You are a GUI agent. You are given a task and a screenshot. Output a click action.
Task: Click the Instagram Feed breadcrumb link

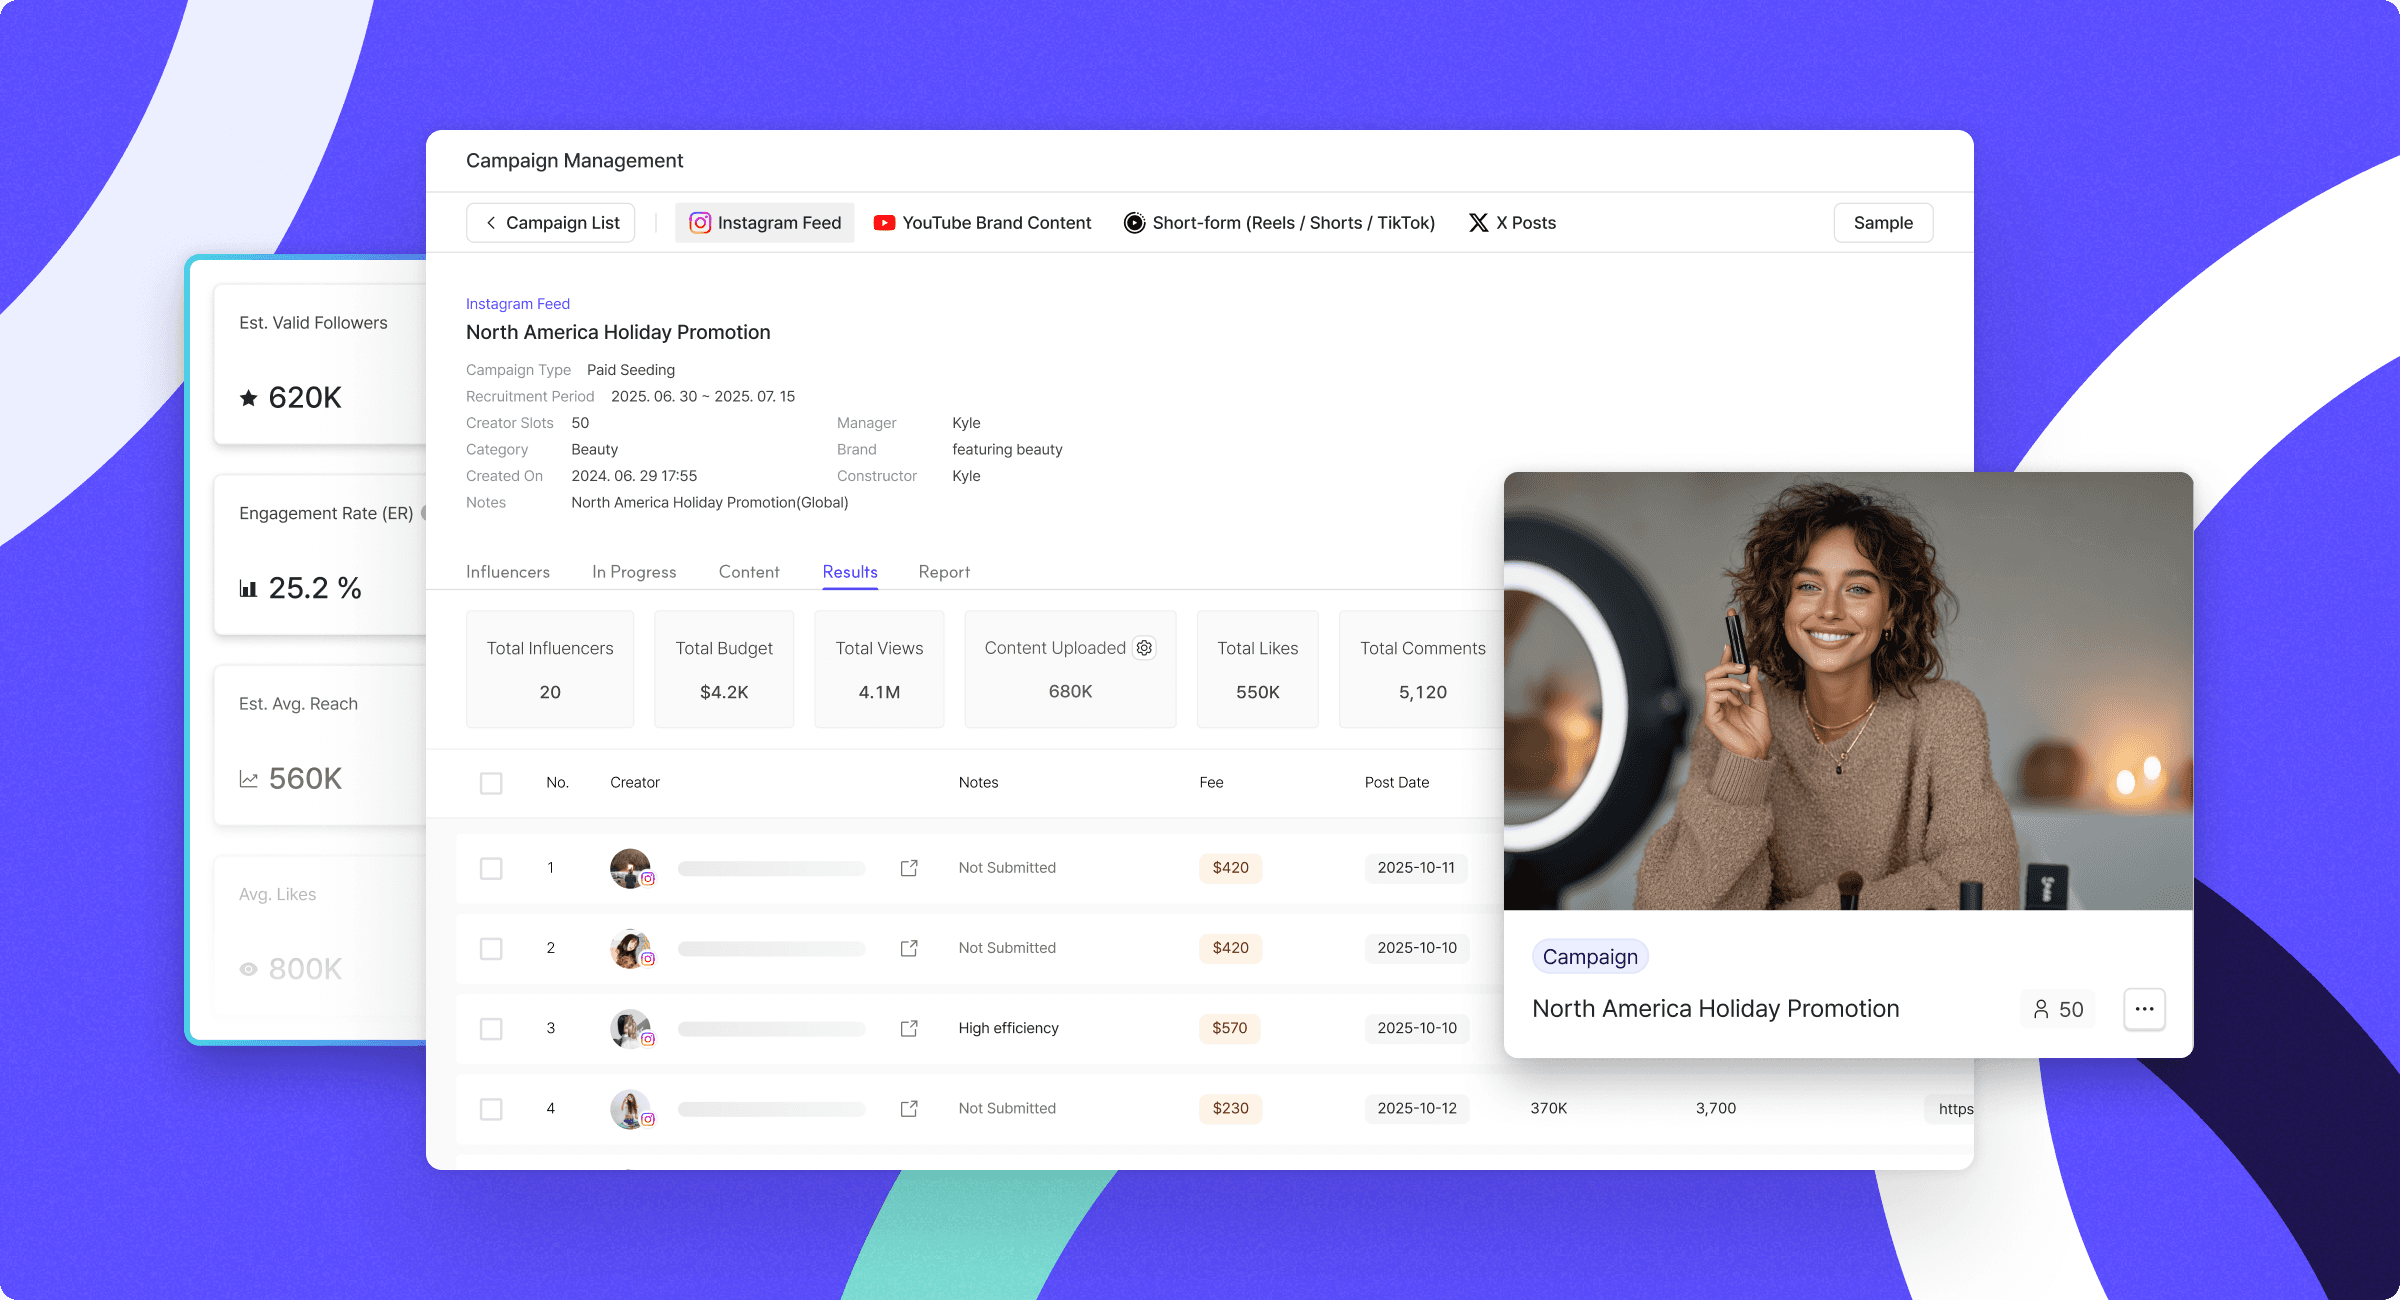[x=517, y=304]
